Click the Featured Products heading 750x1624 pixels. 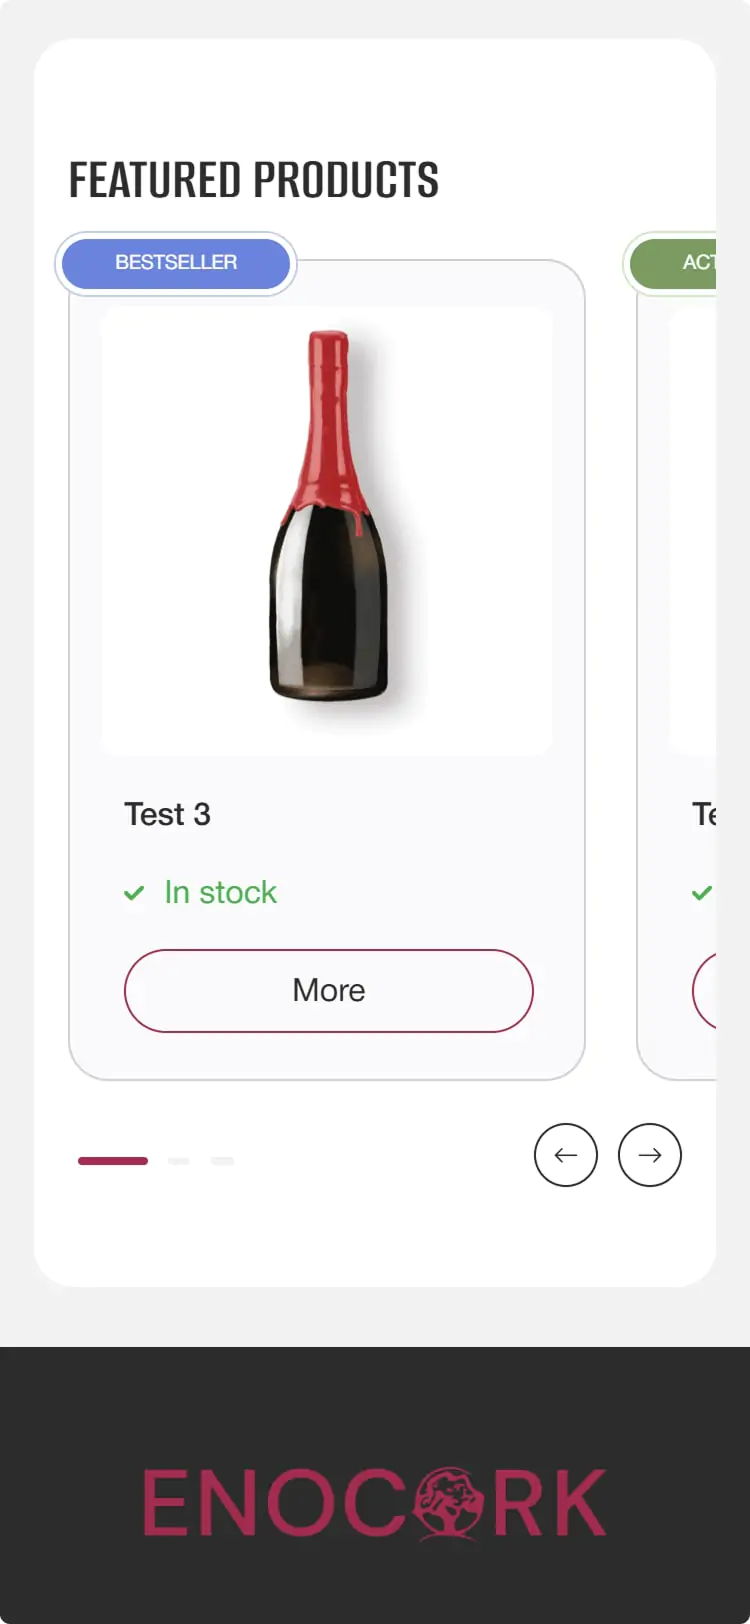click(x=254, y=180)
